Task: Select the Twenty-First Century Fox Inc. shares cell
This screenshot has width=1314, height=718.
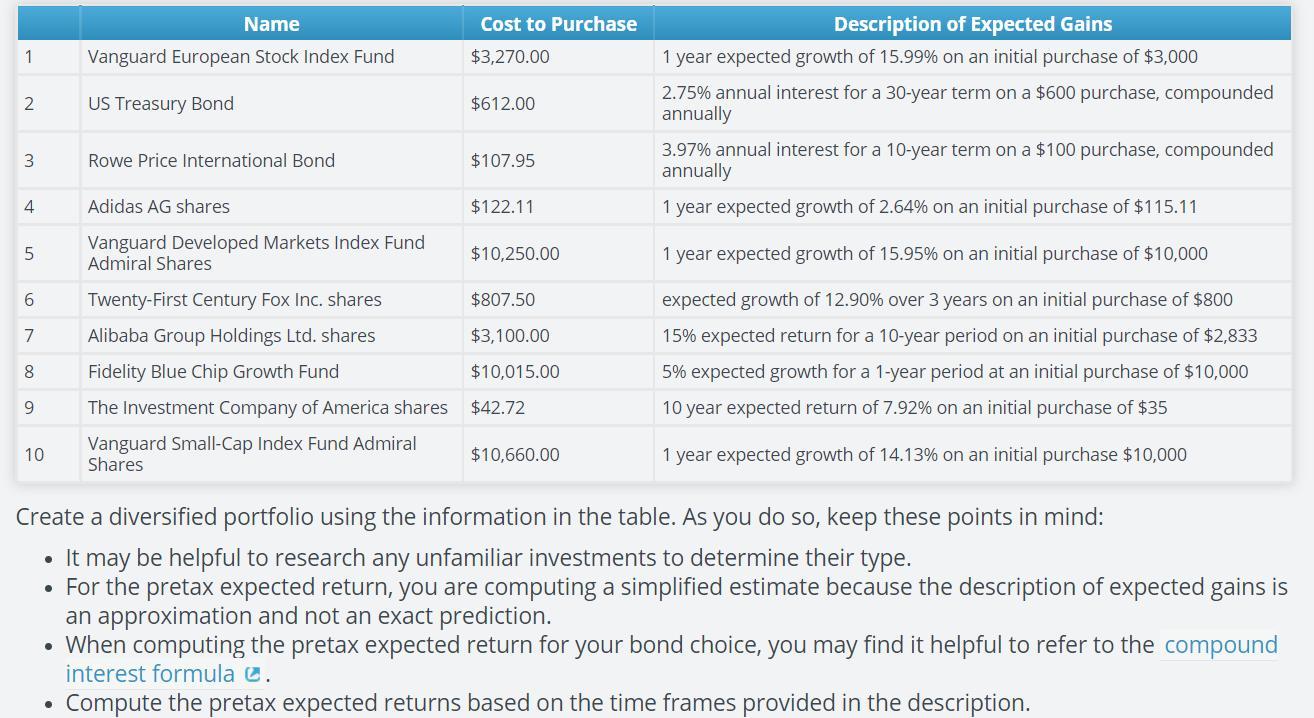Action: (234, 300)
